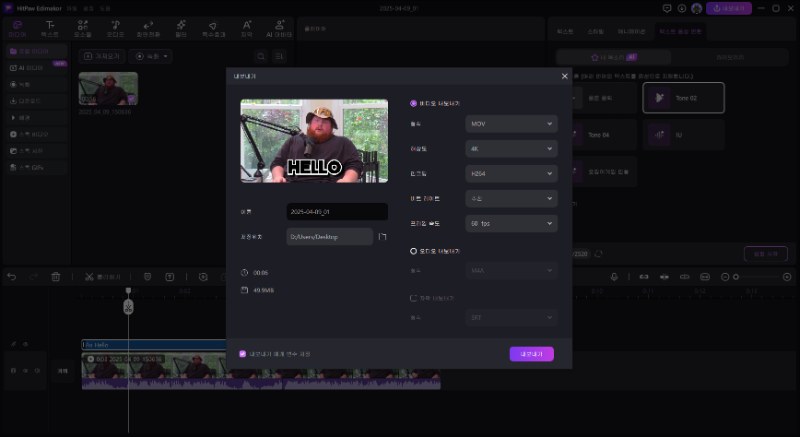Click the delete trash icon above timeline
This screenshot has height=437, width=800.
point(56,277)
